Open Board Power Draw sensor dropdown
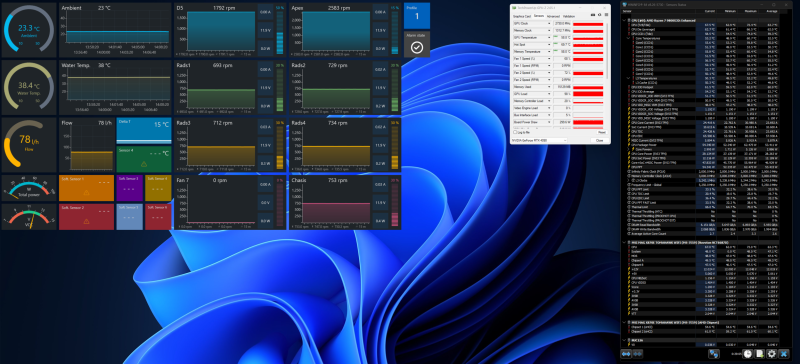Viewport: 800px width, 364px height. pyautogui.click(x=549, y=122)
